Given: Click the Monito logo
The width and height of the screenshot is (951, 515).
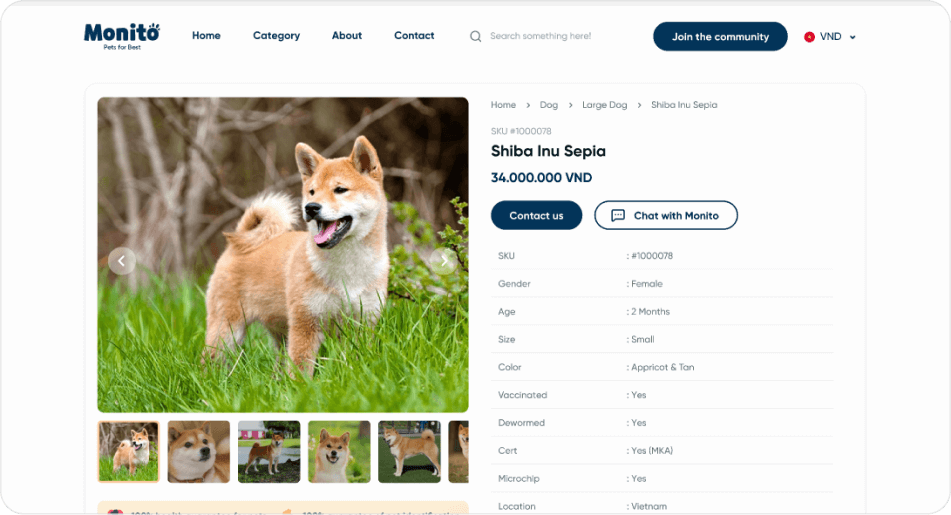Looking at the screenshot, I should [x=122, y=36].
